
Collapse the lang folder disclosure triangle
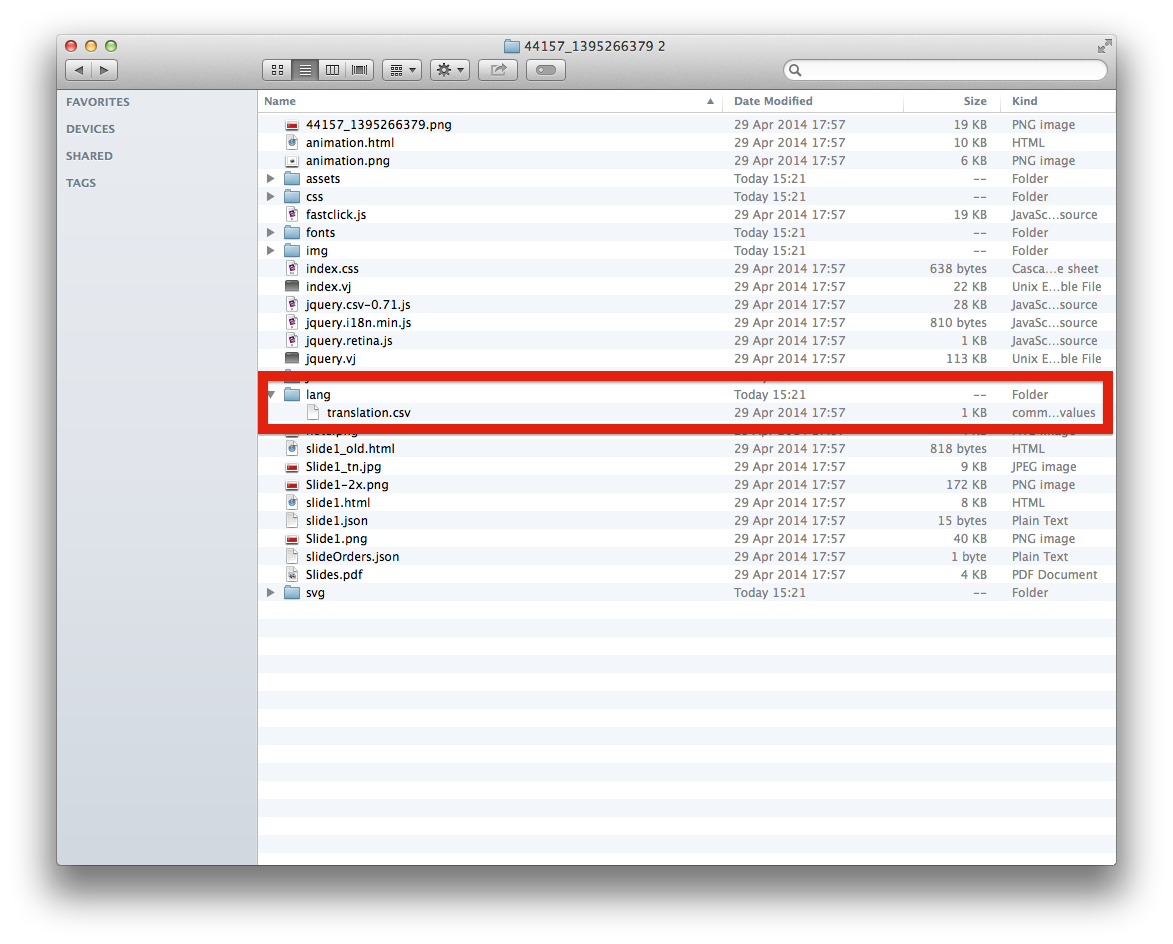[x=271, y=395]
